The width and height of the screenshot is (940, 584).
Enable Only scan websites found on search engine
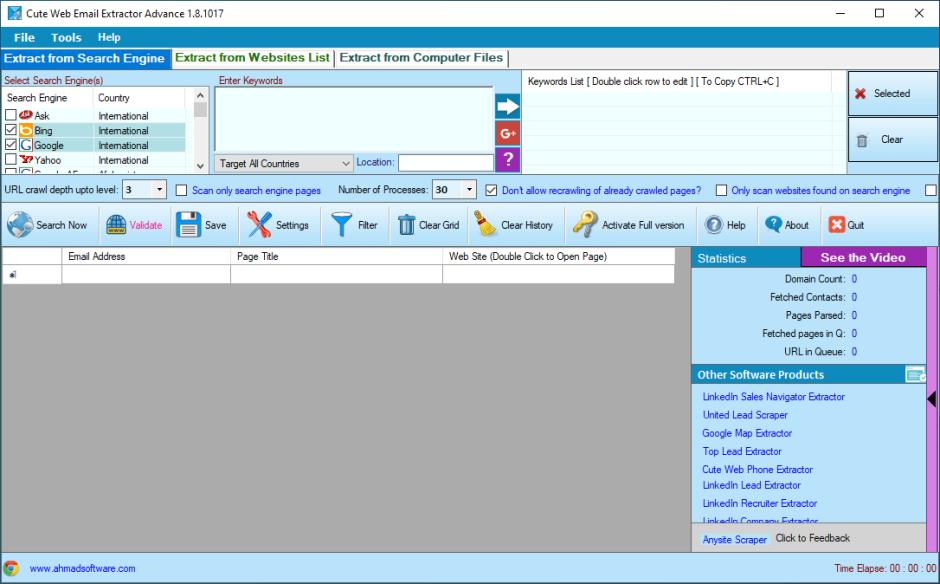click(x=721, y=190)
